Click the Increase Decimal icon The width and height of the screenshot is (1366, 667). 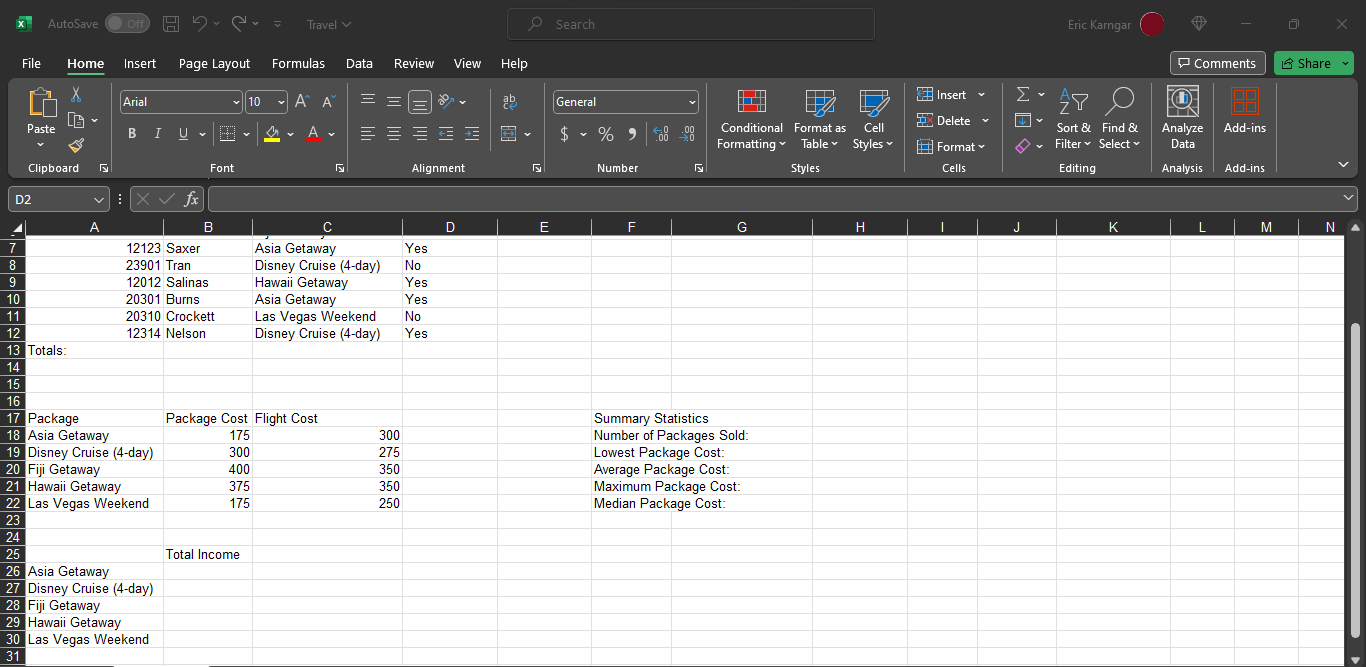click(661, 133)
